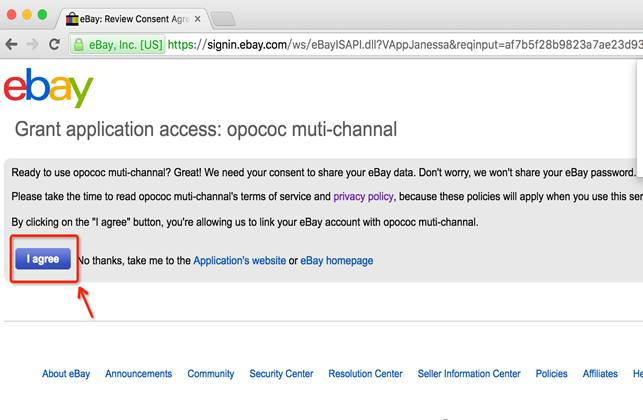The image size is (643, 420).
Task: Open the Announcements footer link
Action: [139, 374]
